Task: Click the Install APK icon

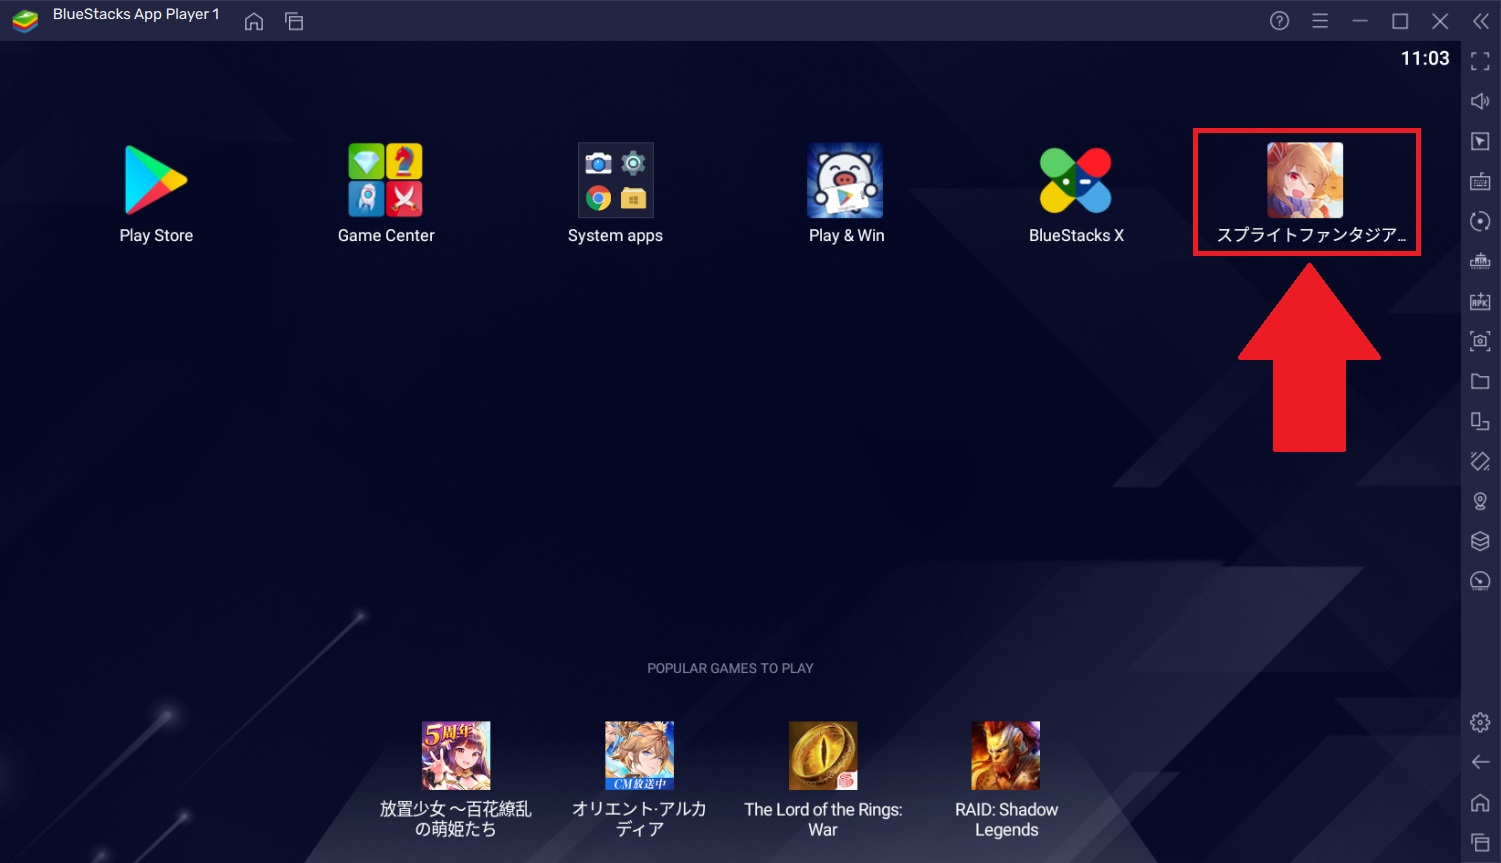Action: click(1480, 301)
